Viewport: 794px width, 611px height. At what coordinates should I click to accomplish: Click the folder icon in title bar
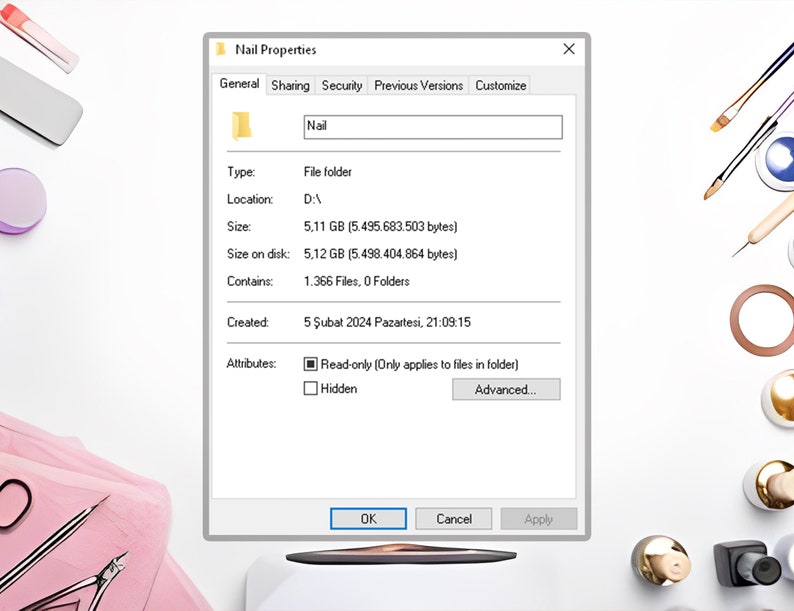221,49
